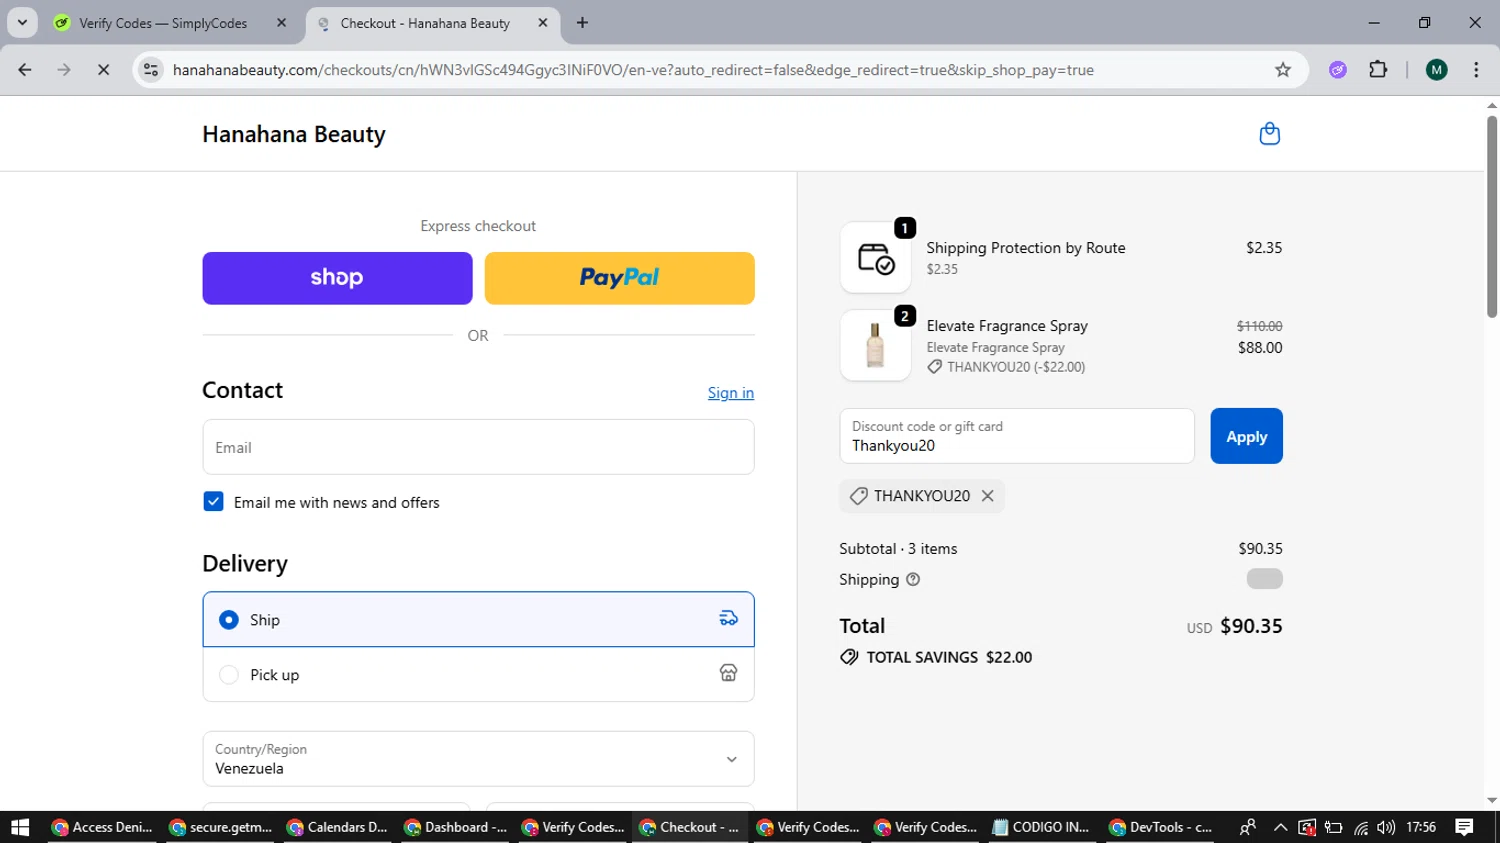This screenshot has width=1500, height=843.
Task: Open Dashboard taskbar window
Action: click(x=455, y=827)
